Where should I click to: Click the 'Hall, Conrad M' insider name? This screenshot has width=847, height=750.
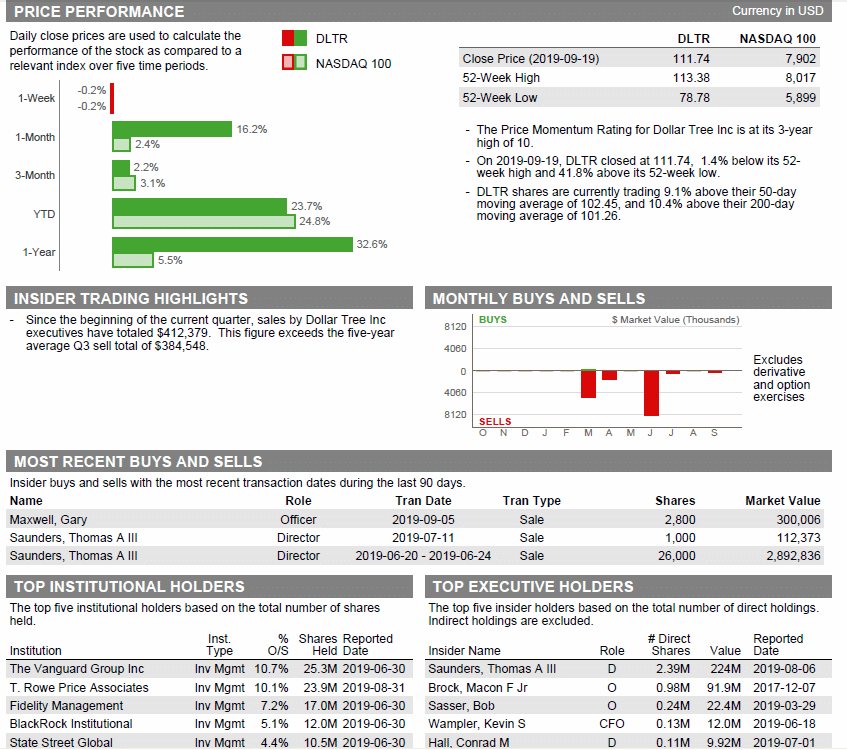tap(468, 743)
